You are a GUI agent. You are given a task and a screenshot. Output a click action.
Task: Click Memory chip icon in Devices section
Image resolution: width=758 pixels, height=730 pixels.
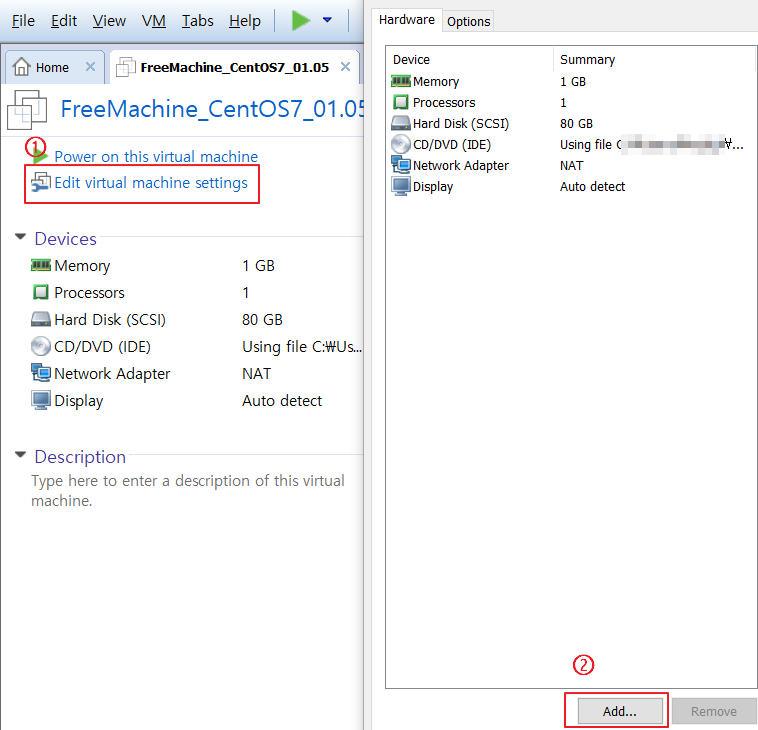click(x=41, y=265)
